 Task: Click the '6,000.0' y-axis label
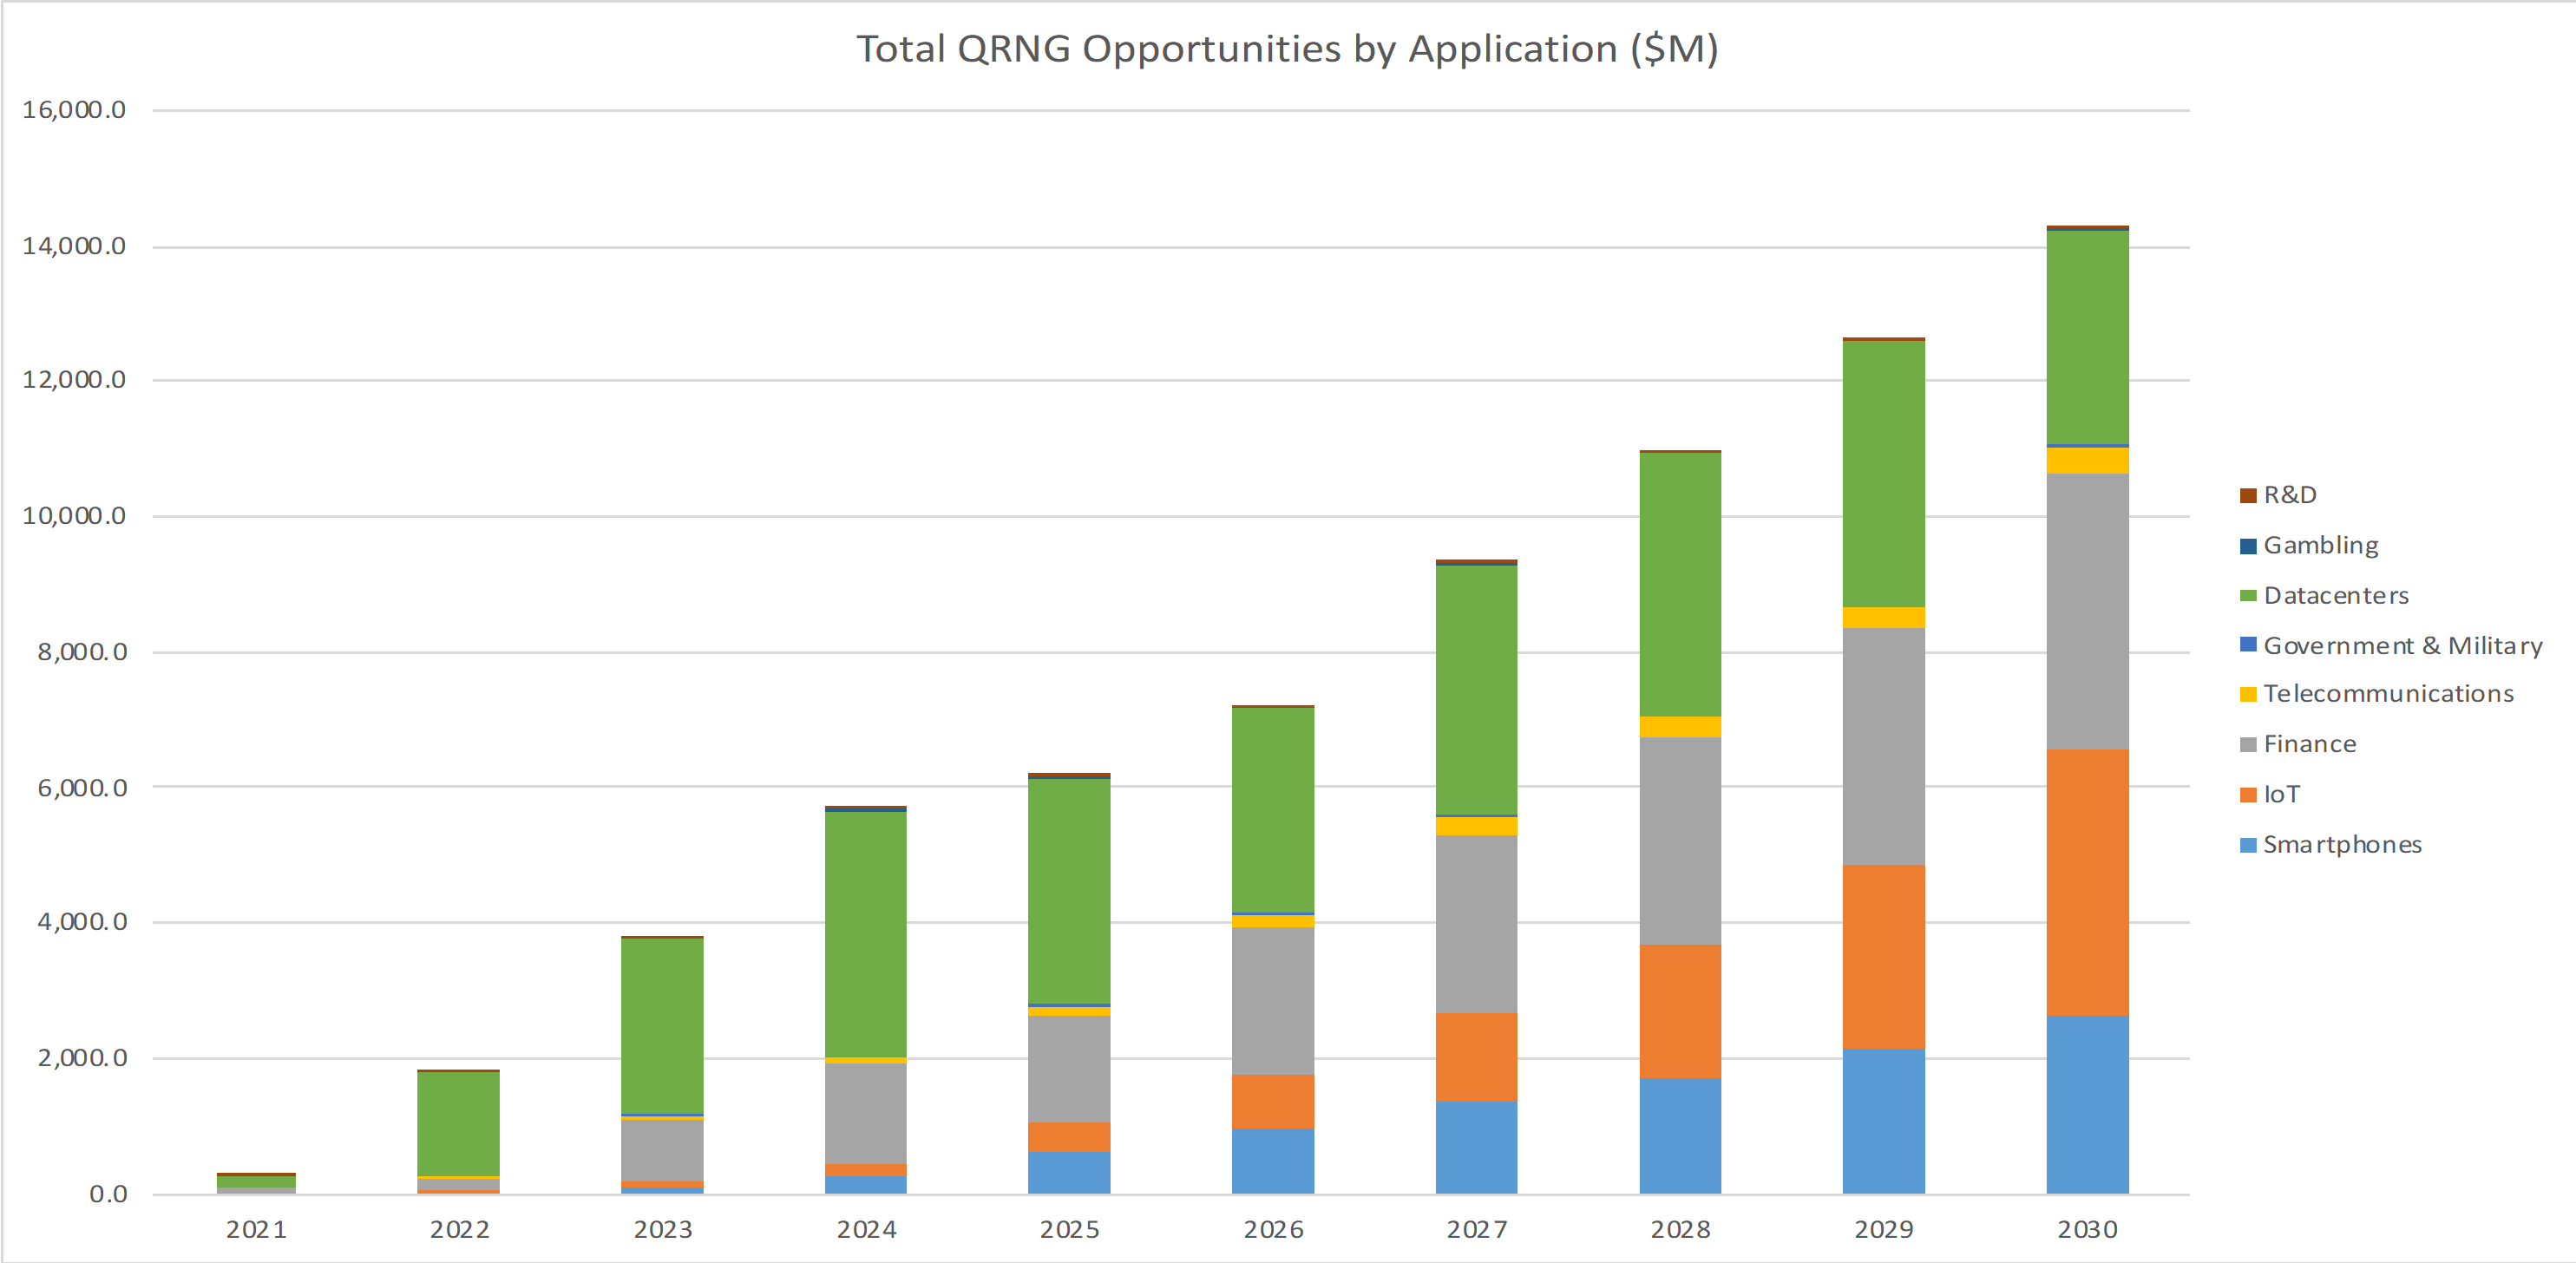82,788
